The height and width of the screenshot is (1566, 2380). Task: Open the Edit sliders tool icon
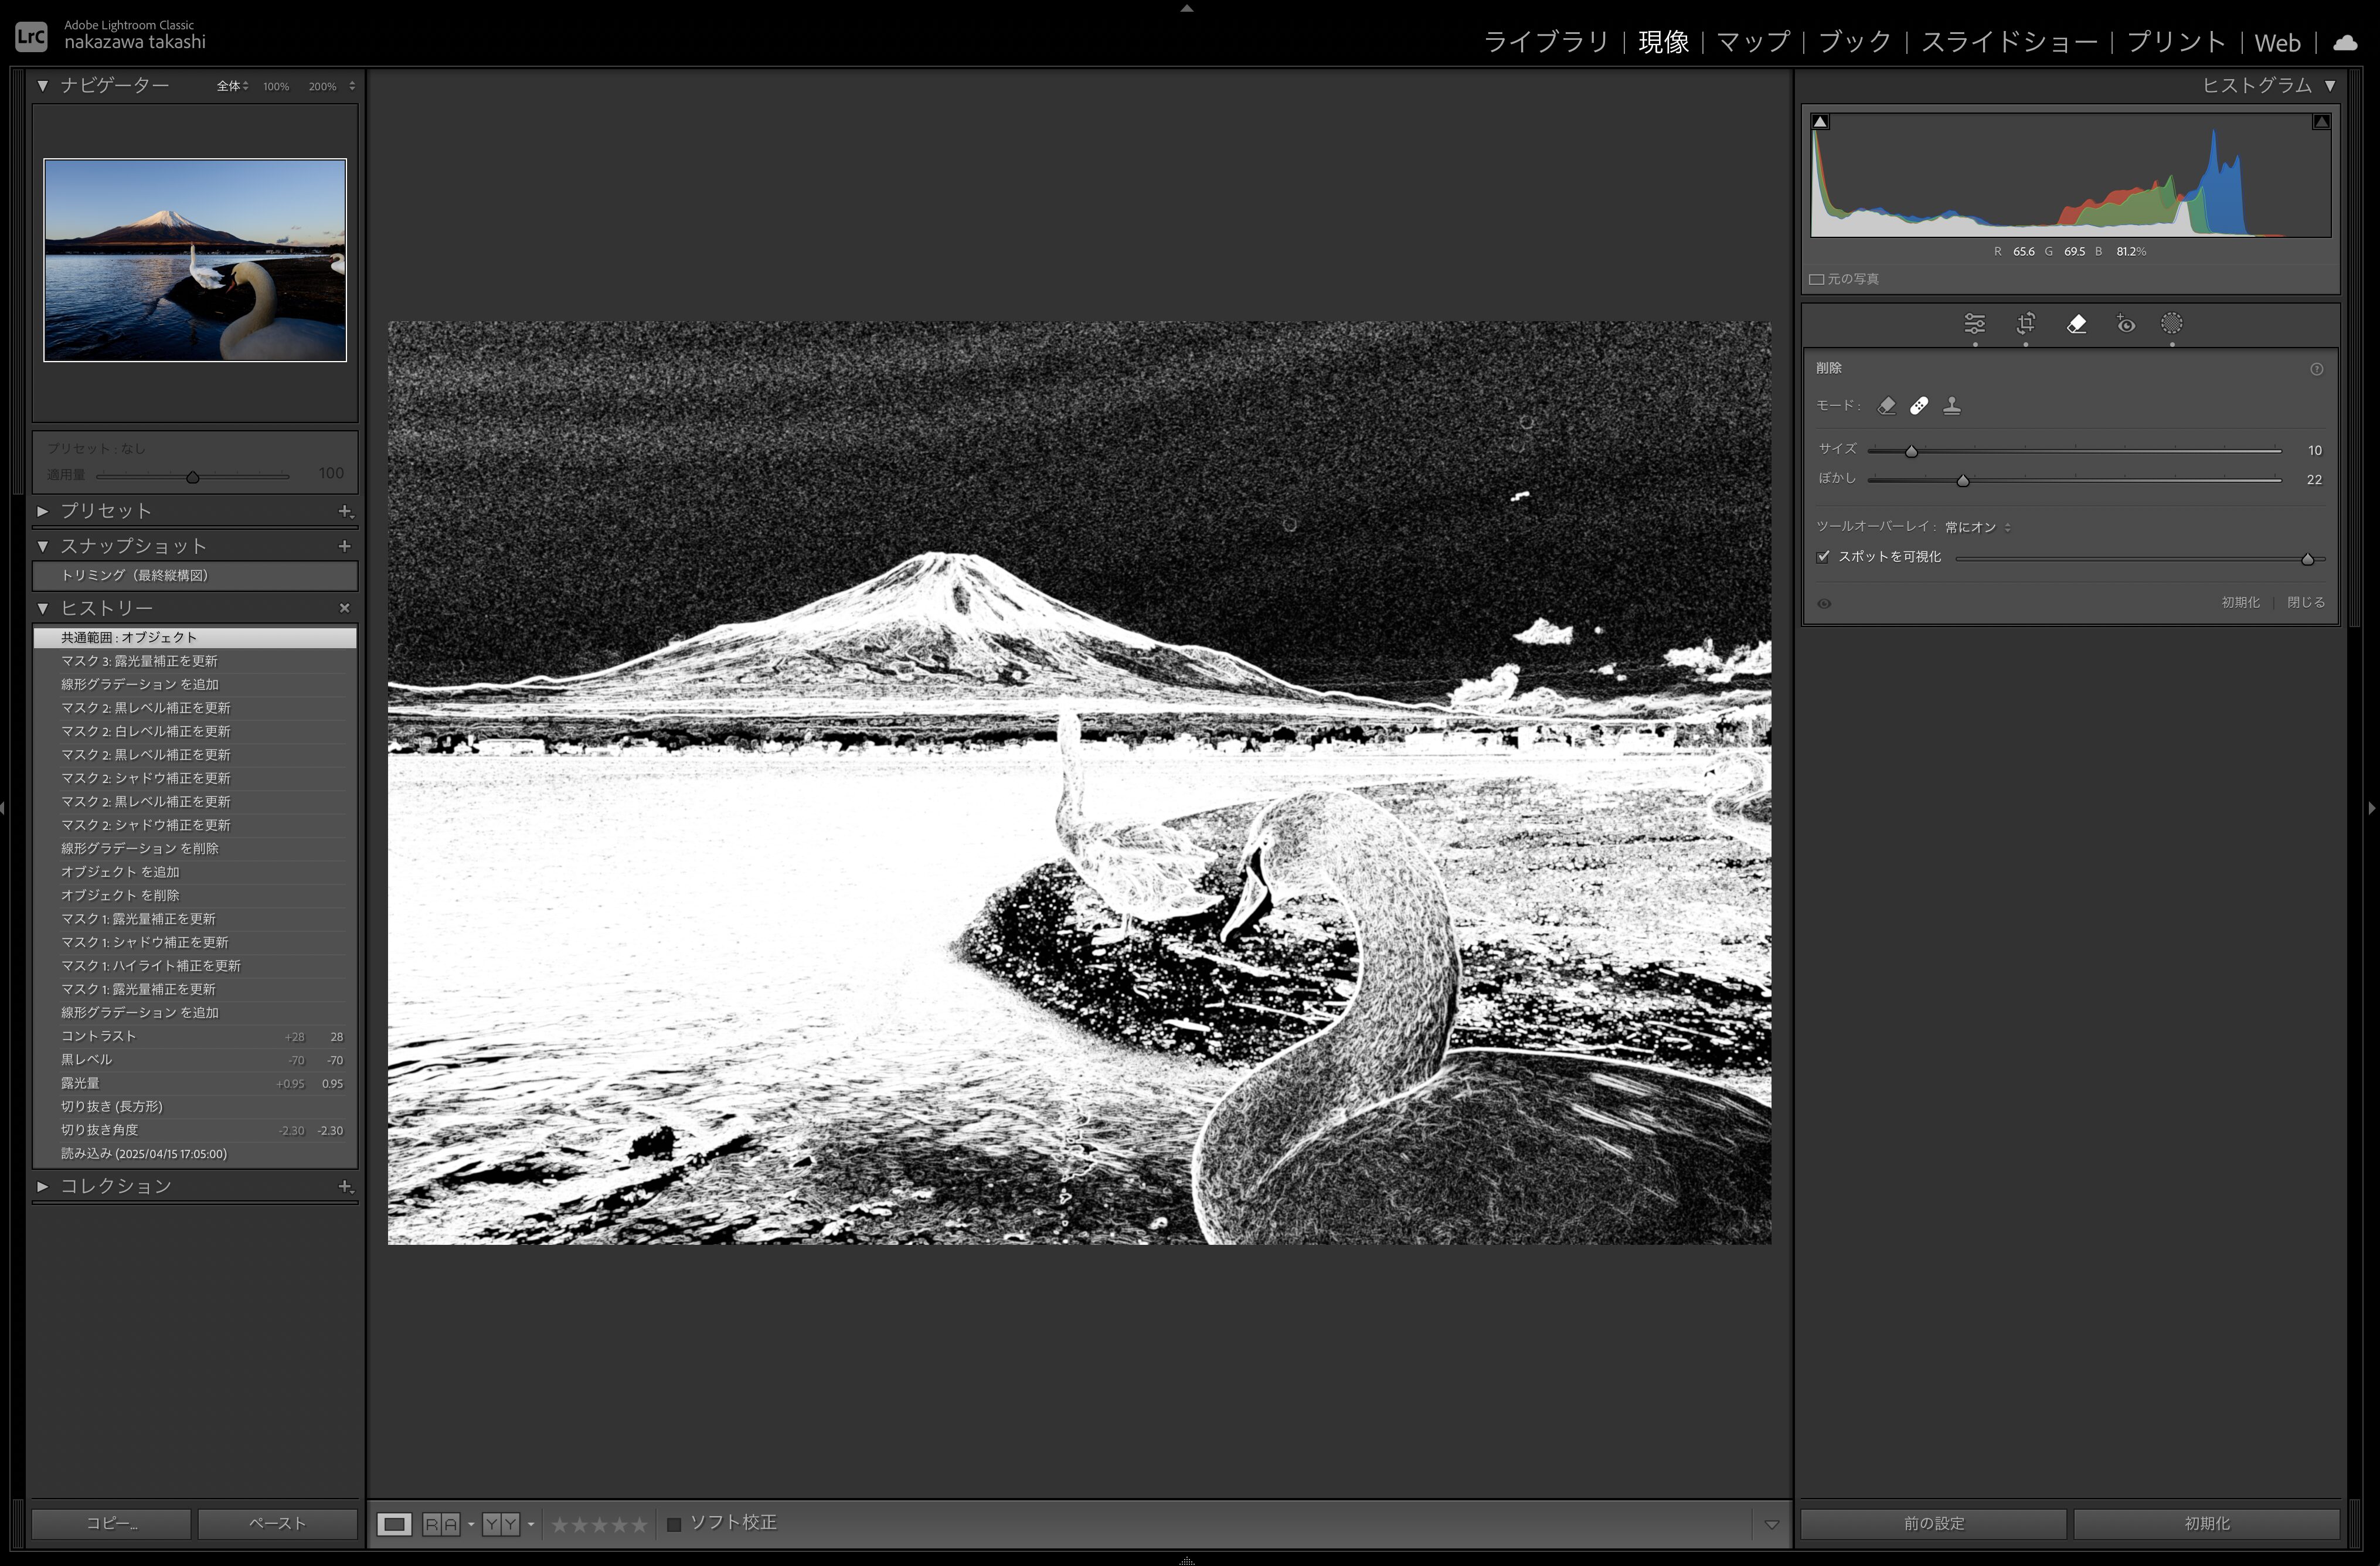pyautogui.click(x=1974, y=324)
